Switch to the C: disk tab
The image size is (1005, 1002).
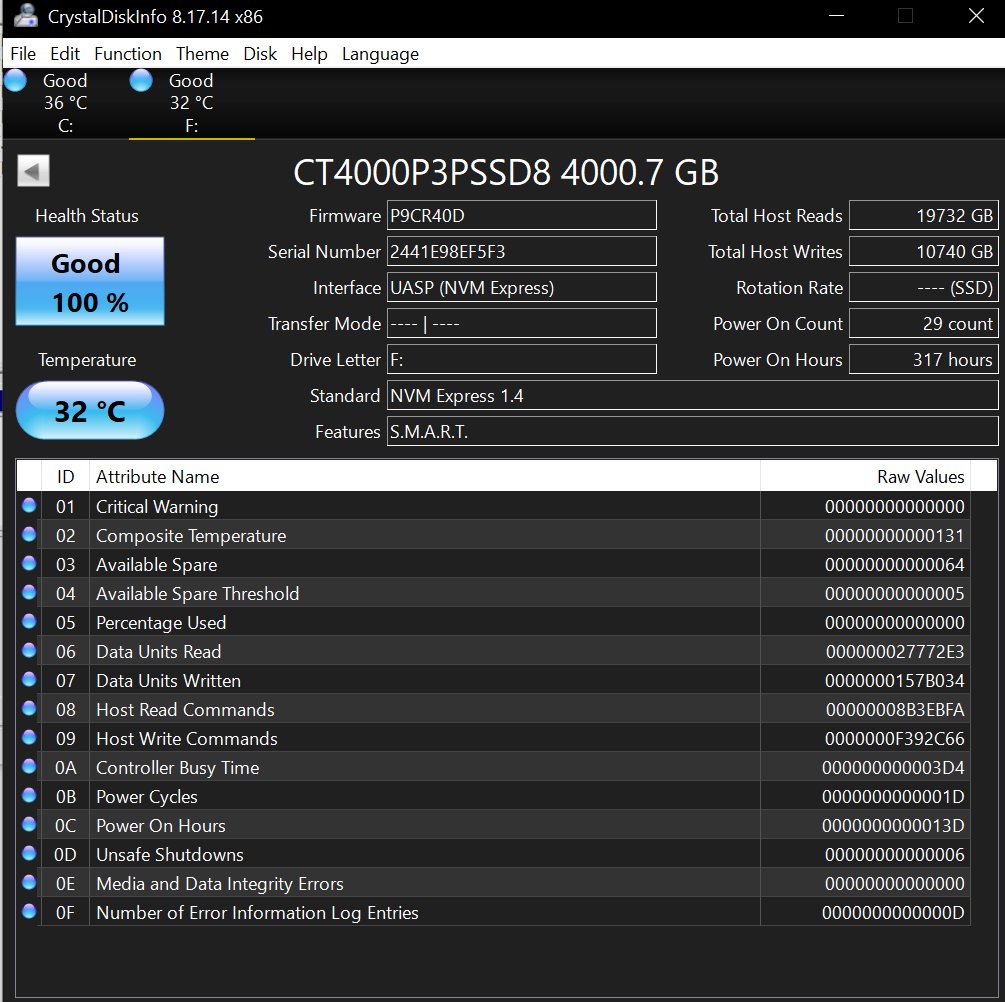coord(65,103)
